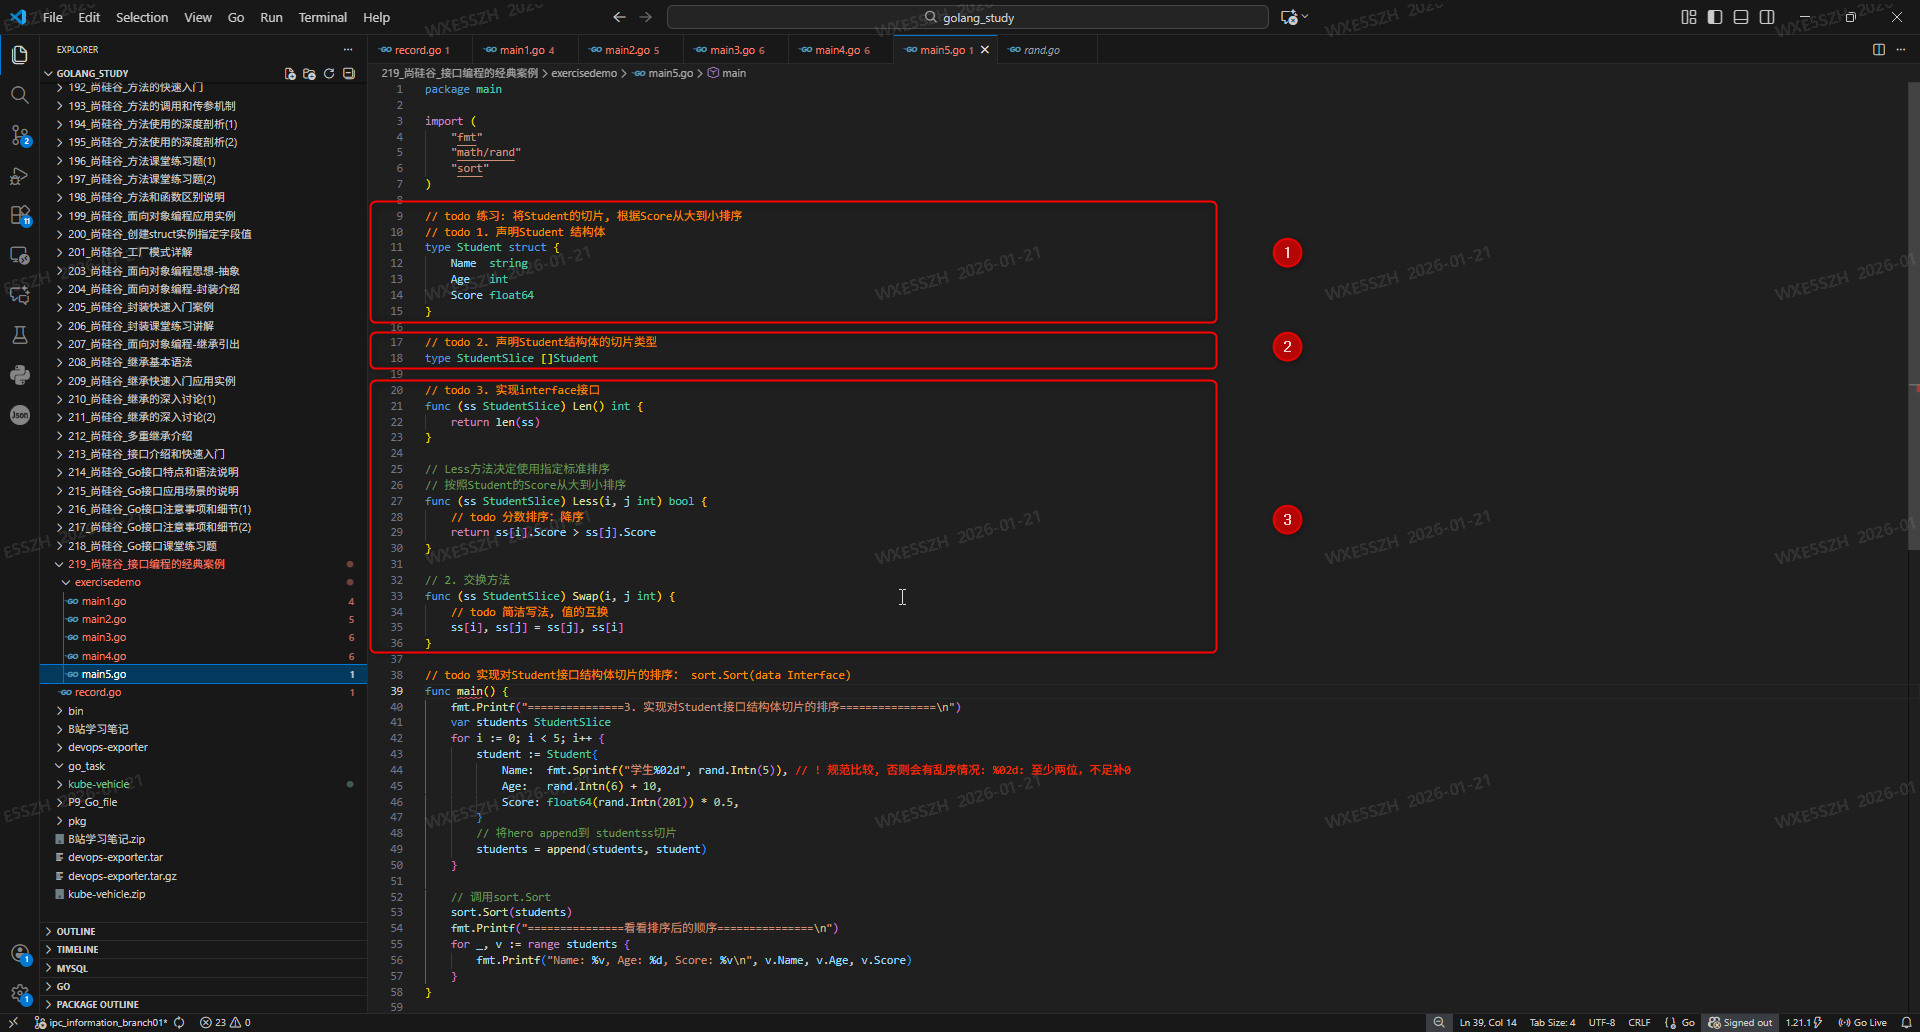The height and width of the screenshot is (1032, 1920).
Task: Open the Explorer view in the activity bar
Action: tap(19, 55)
